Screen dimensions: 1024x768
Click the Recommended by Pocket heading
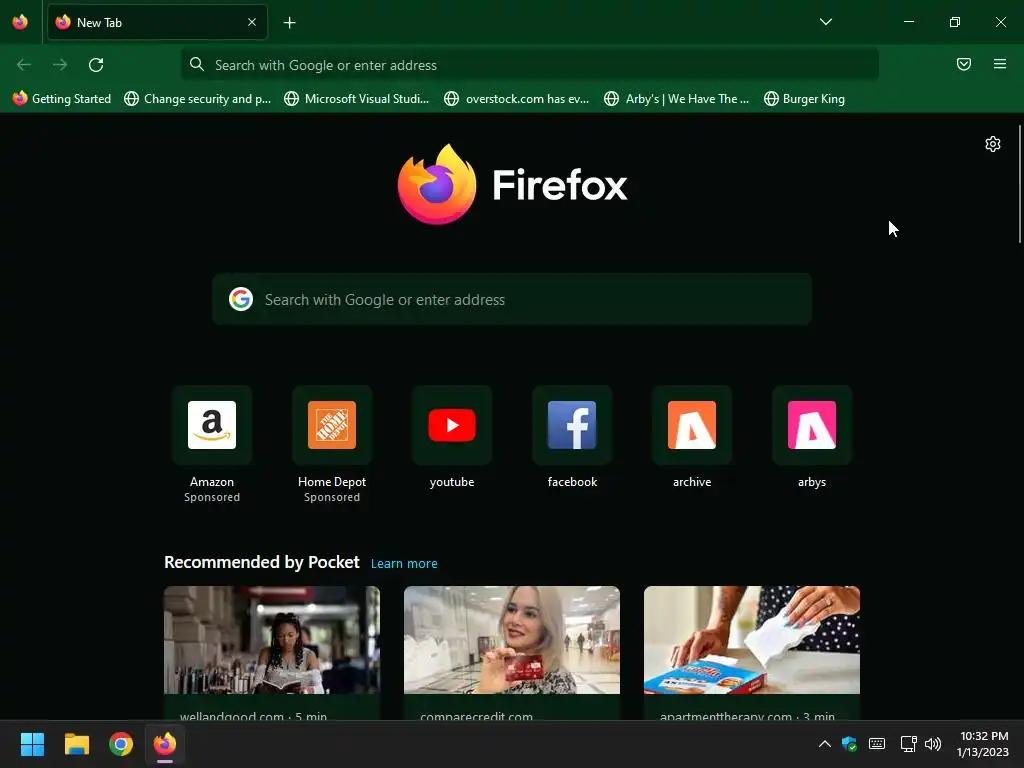click(x=262, y=562)
